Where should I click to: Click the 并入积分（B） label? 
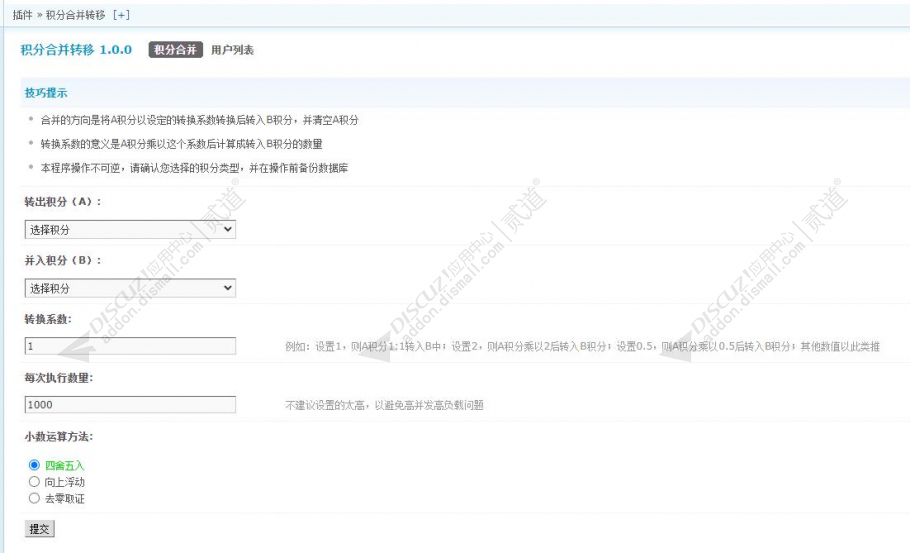63,261
